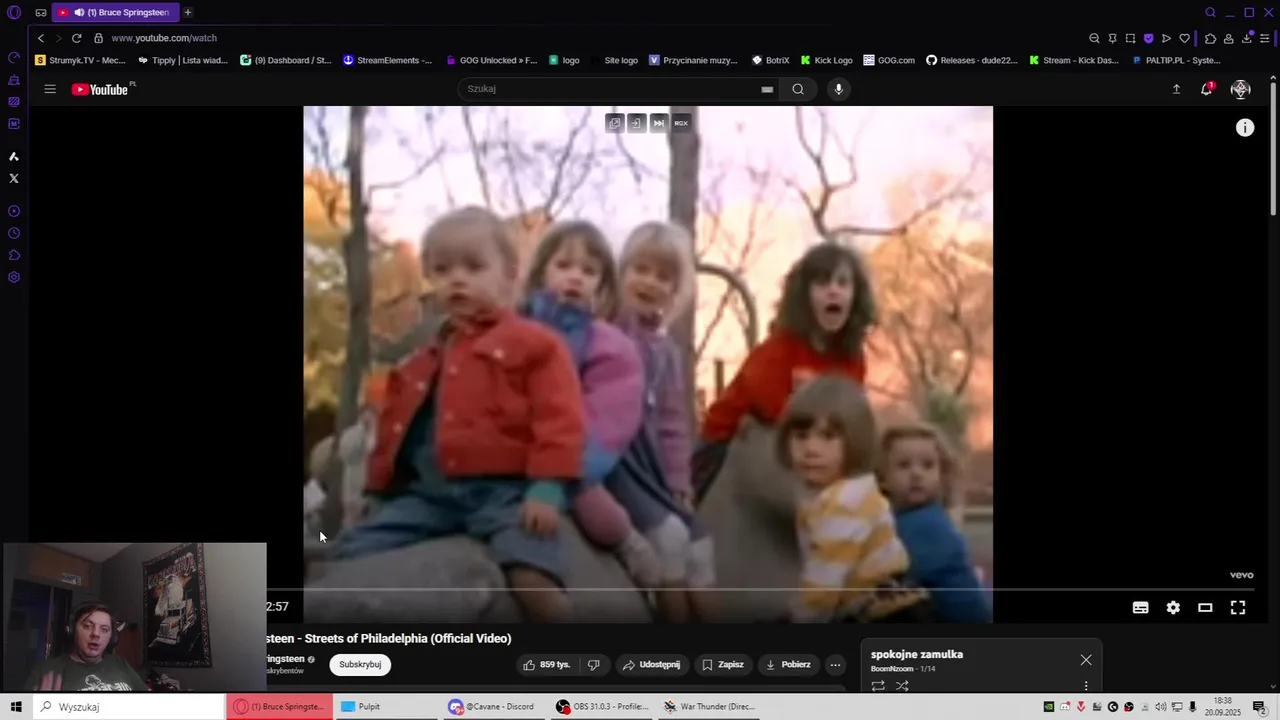Screen dimensions: 1280x720
Task: Click the page scrollbar on the right
Action: tap(1274, 150)
